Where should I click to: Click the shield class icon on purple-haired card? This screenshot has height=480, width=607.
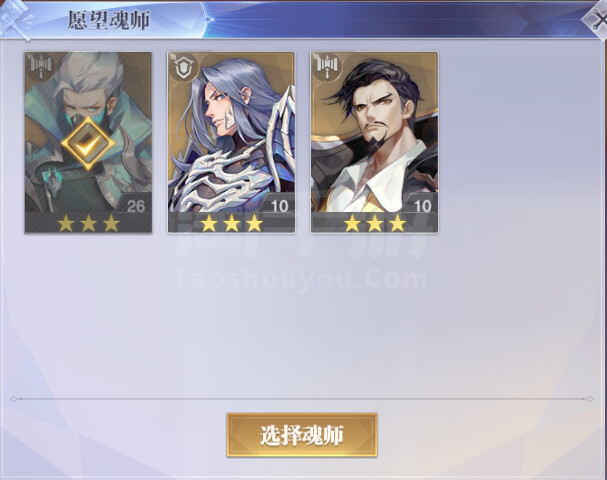pyautogui.click(x=183, y=67)
